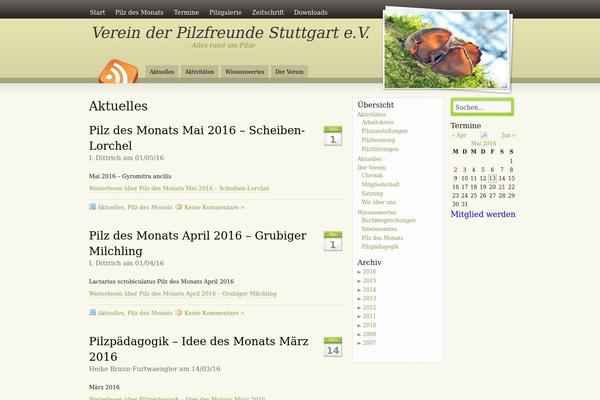Open the orange RSS feed icon
Image resolution: width=600 pixels, height=400 pixels.
click(x=118, y=72)
